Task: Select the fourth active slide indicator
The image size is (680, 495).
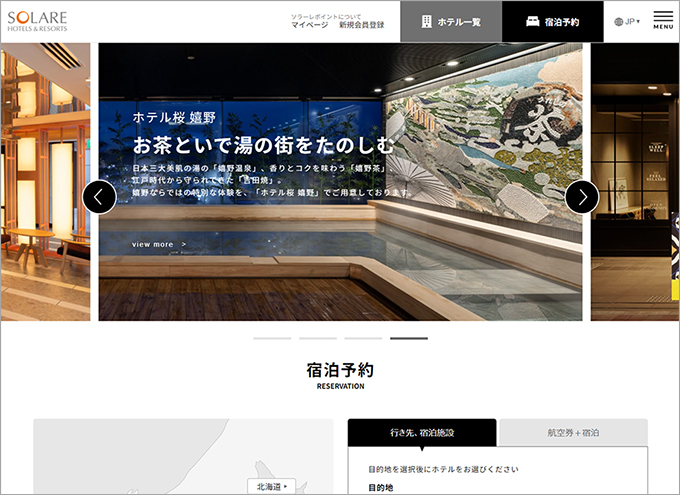Action: coord(409,338)
